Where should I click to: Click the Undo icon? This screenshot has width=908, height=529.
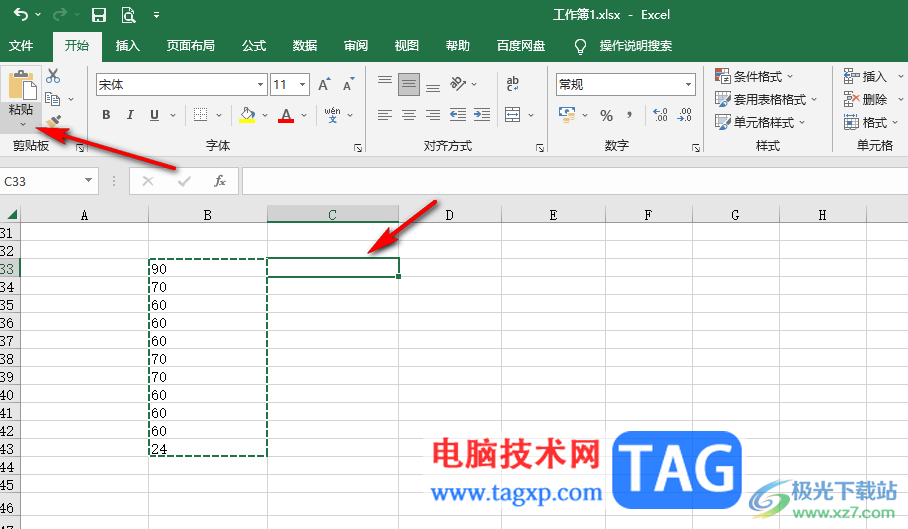click(x=21, y=14)
